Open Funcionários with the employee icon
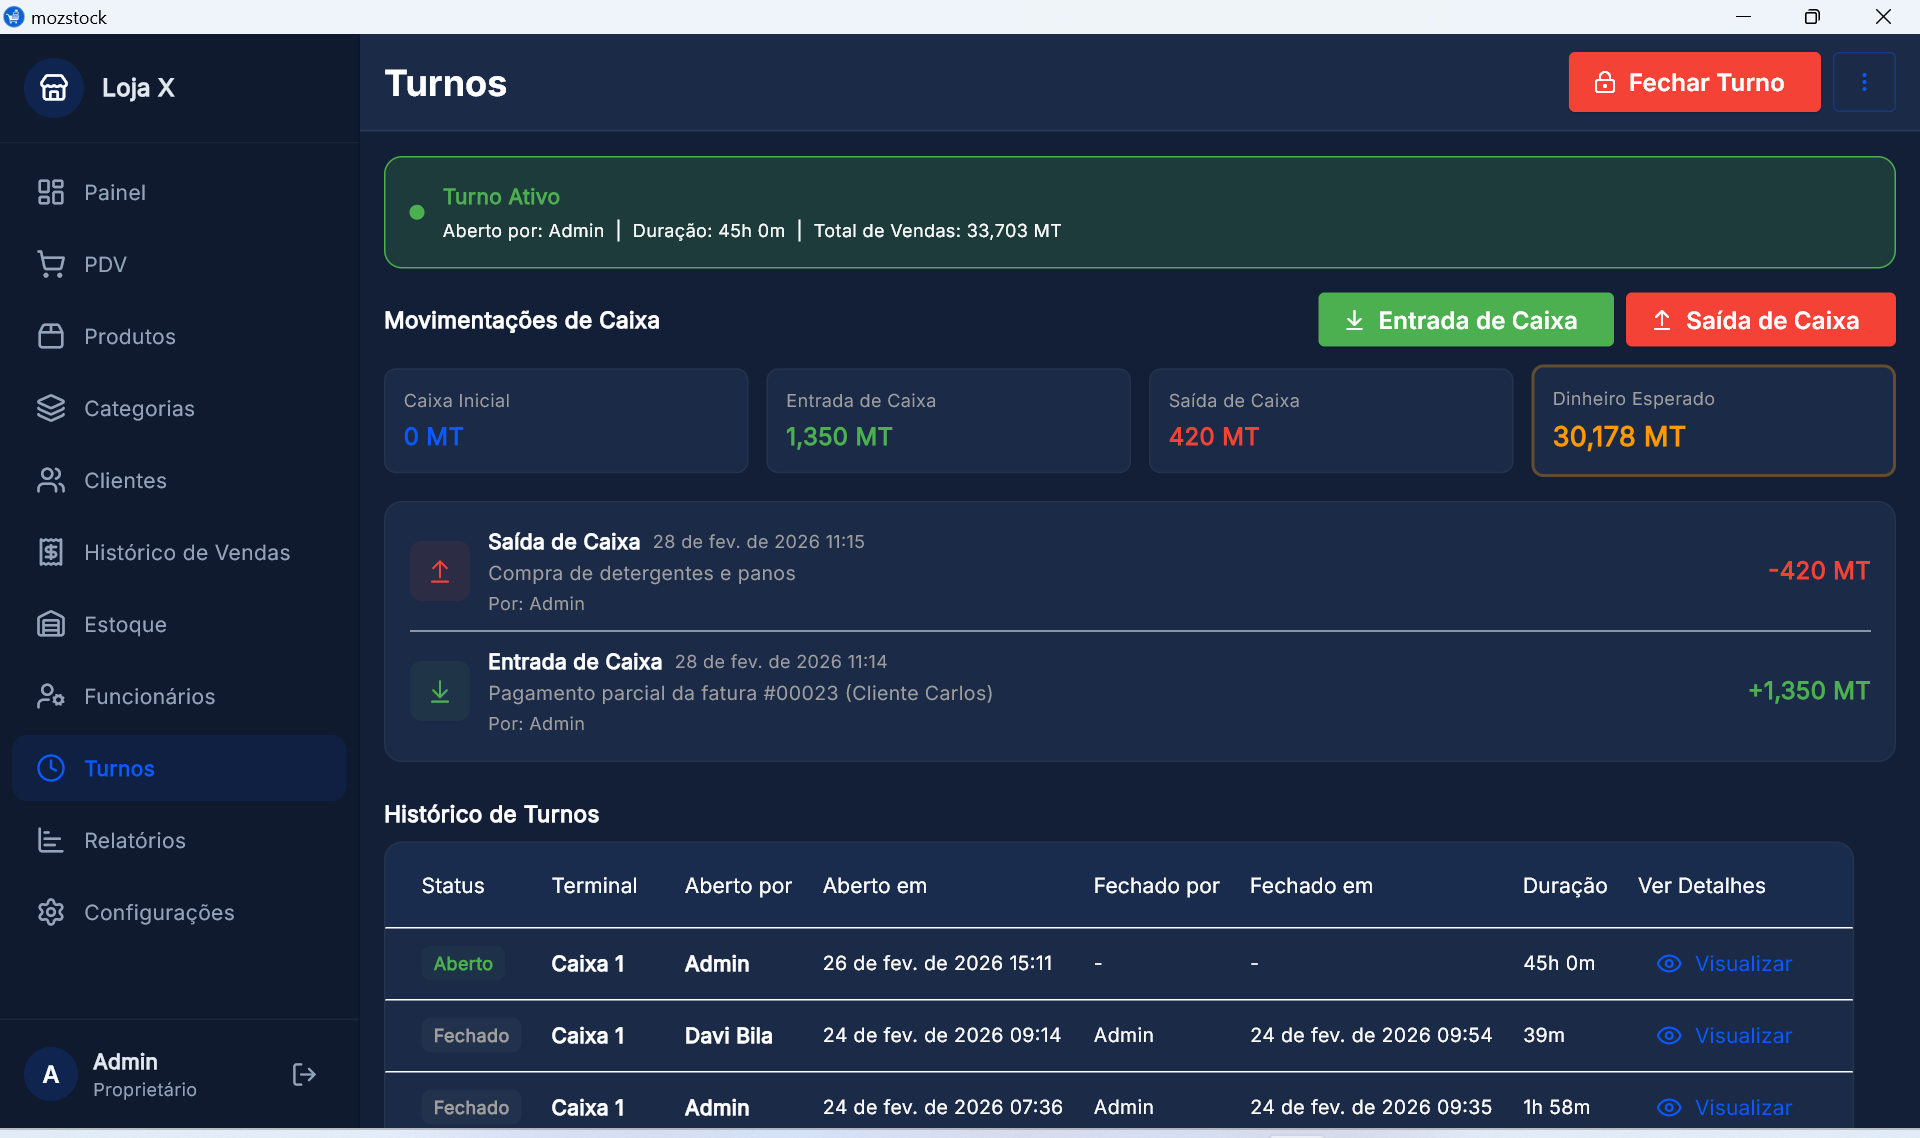 coord(51,696)
